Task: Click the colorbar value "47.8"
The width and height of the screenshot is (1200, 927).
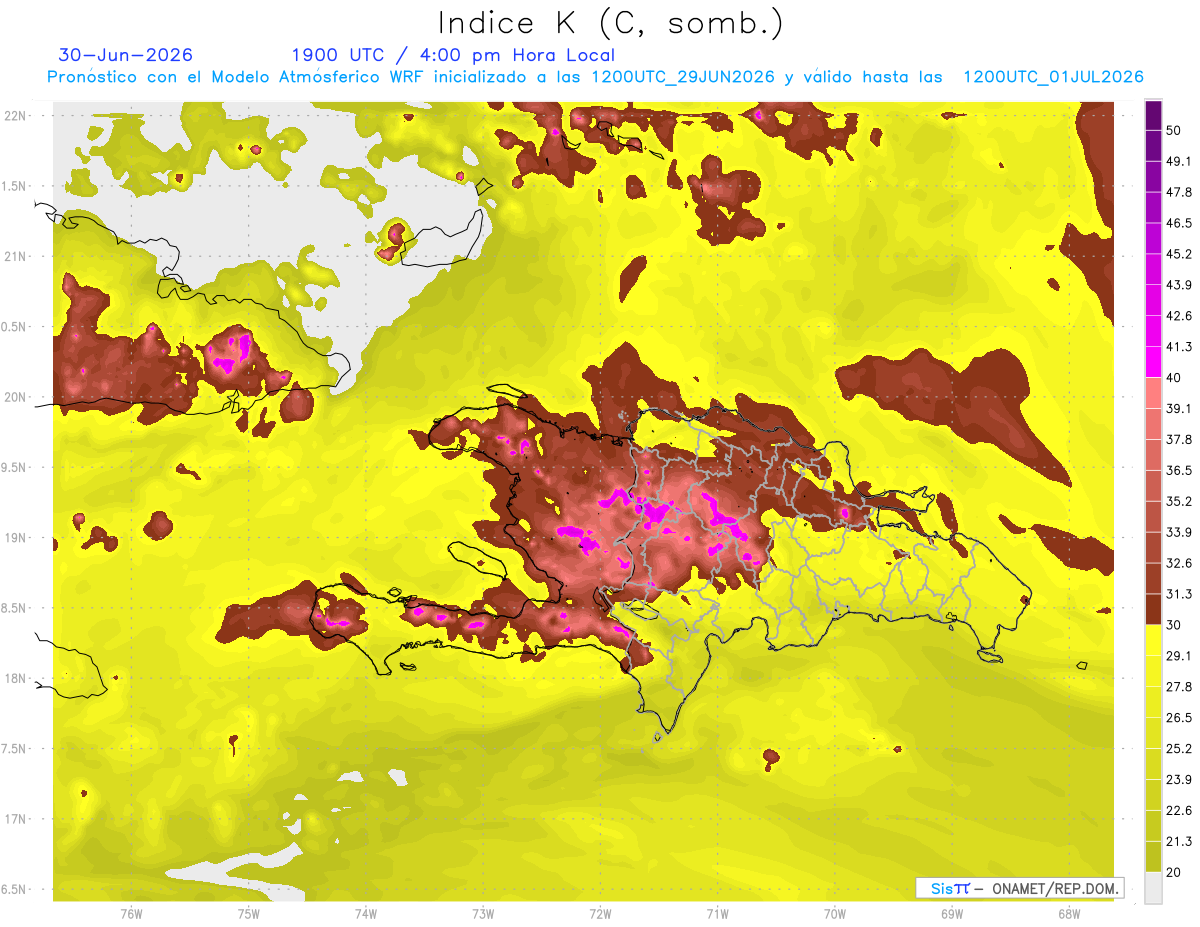Action: [x=1179, y=192]
